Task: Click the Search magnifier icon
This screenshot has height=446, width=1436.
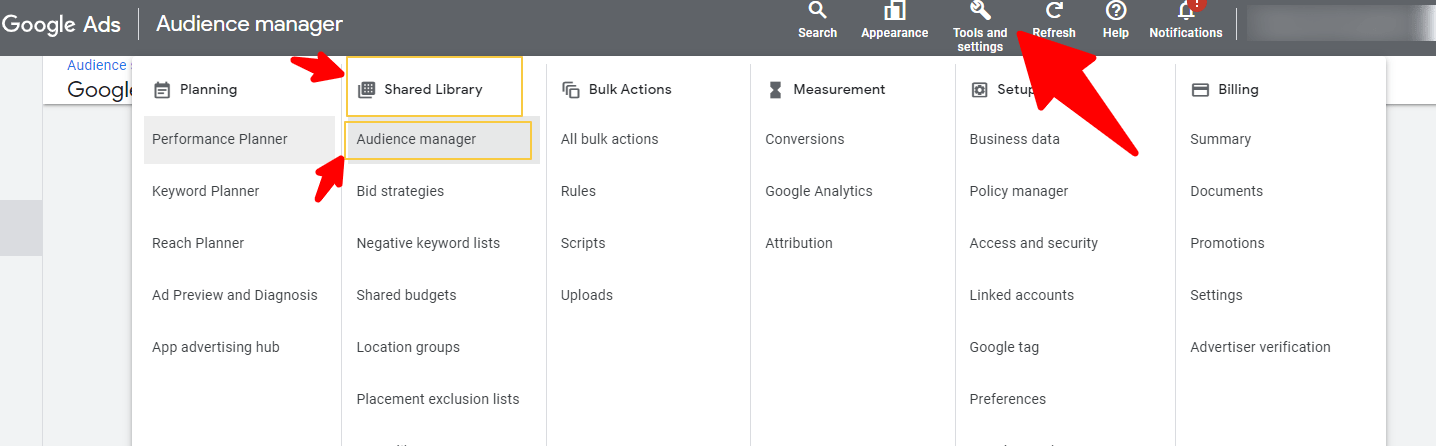Action: point(817,11)
